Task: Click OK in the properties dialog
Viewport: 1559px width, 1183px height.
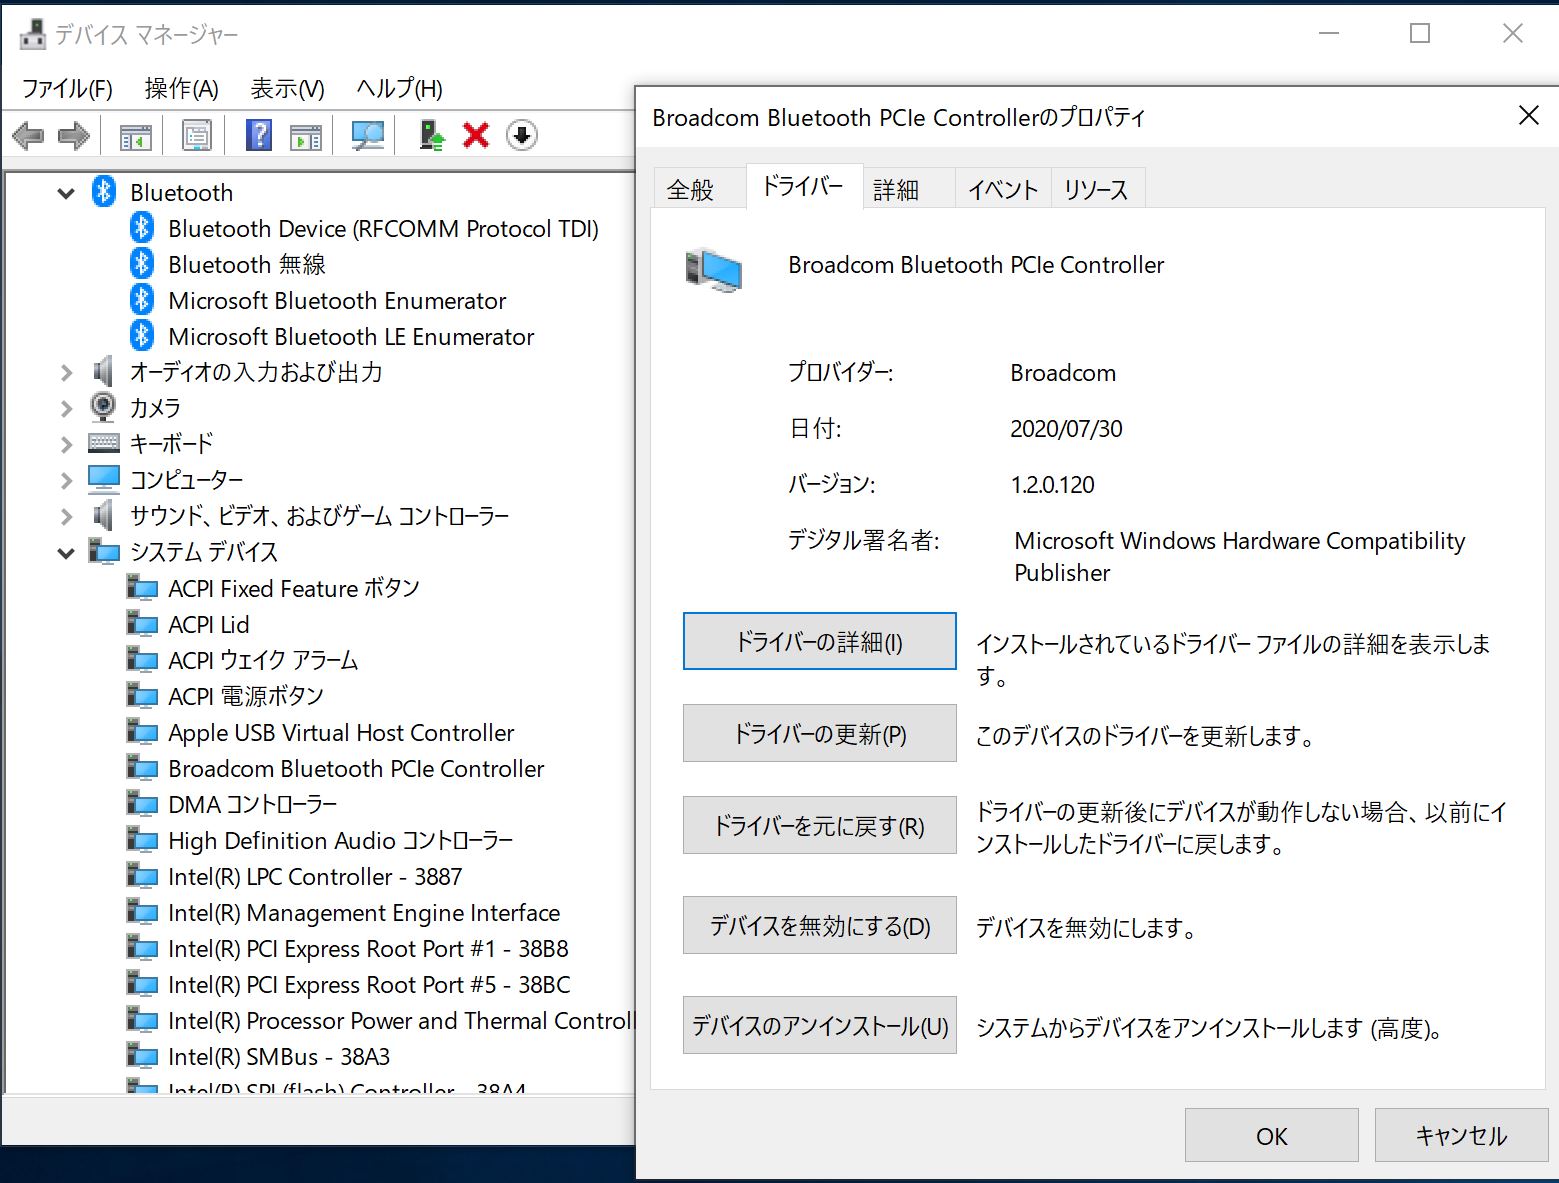Action: click(x=1271, y=1136)
